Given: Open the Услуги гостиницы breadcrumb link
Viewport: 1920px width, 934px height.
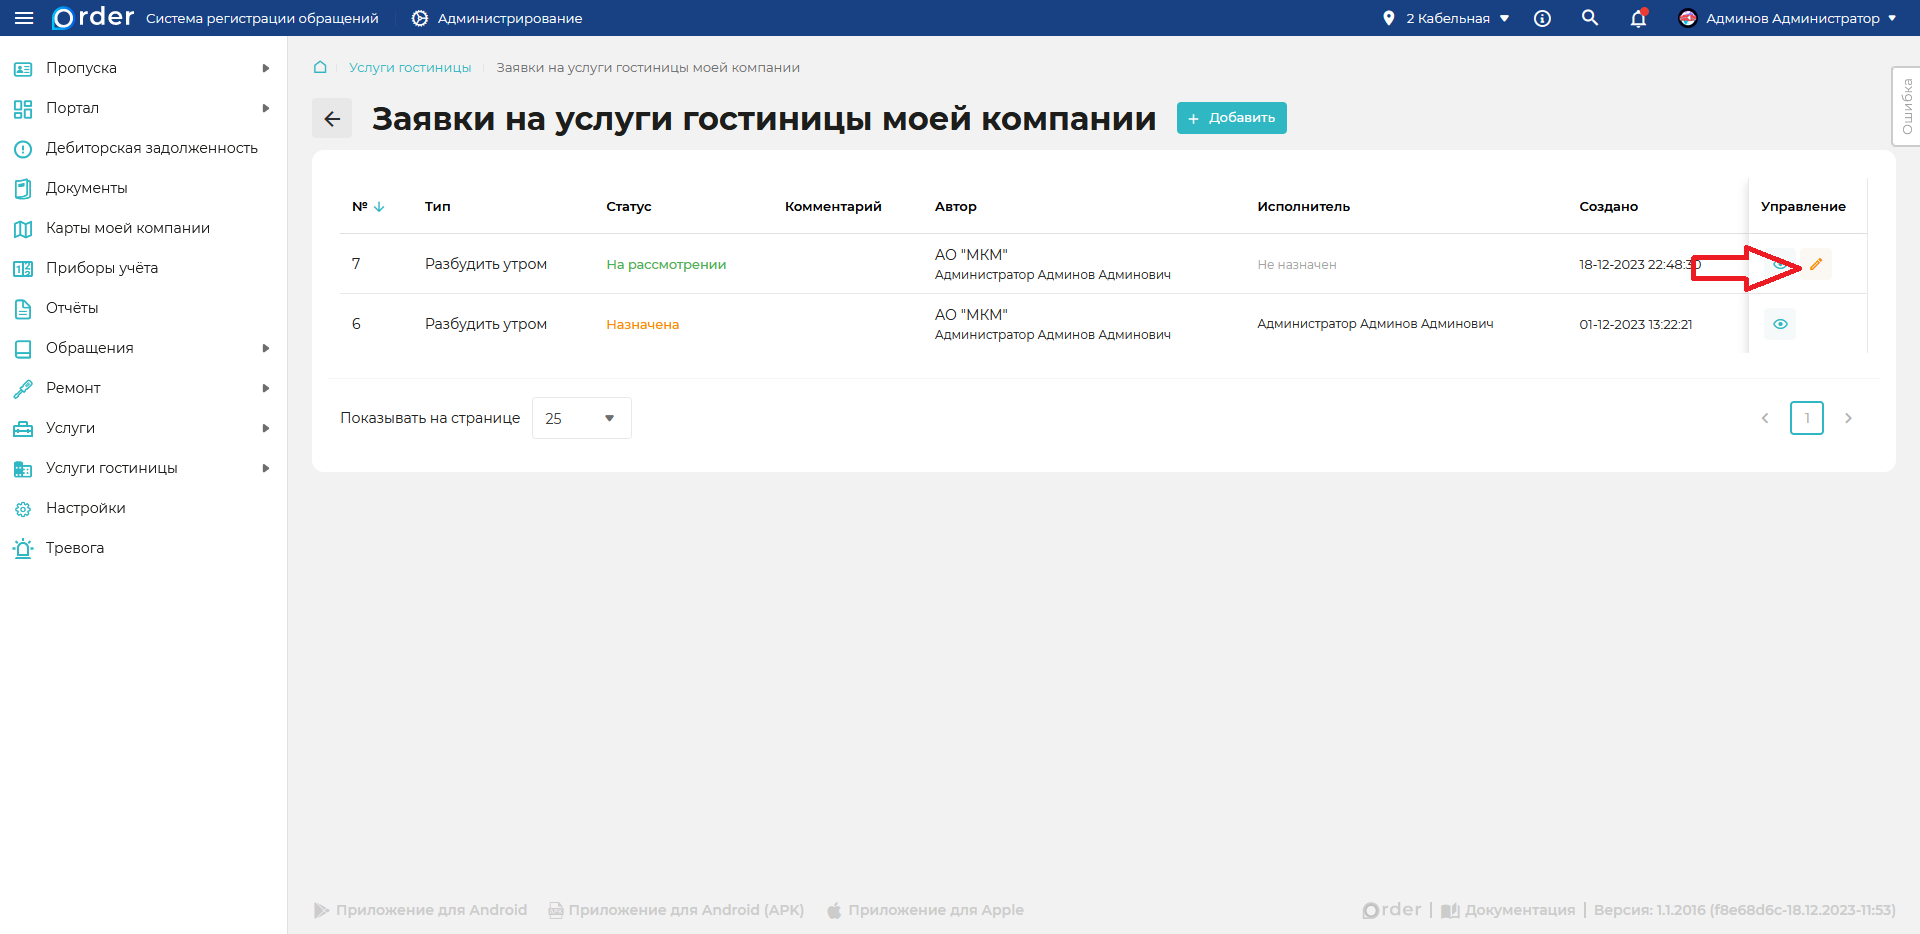Looking at the screenshot, I should [x=409, y=67].
